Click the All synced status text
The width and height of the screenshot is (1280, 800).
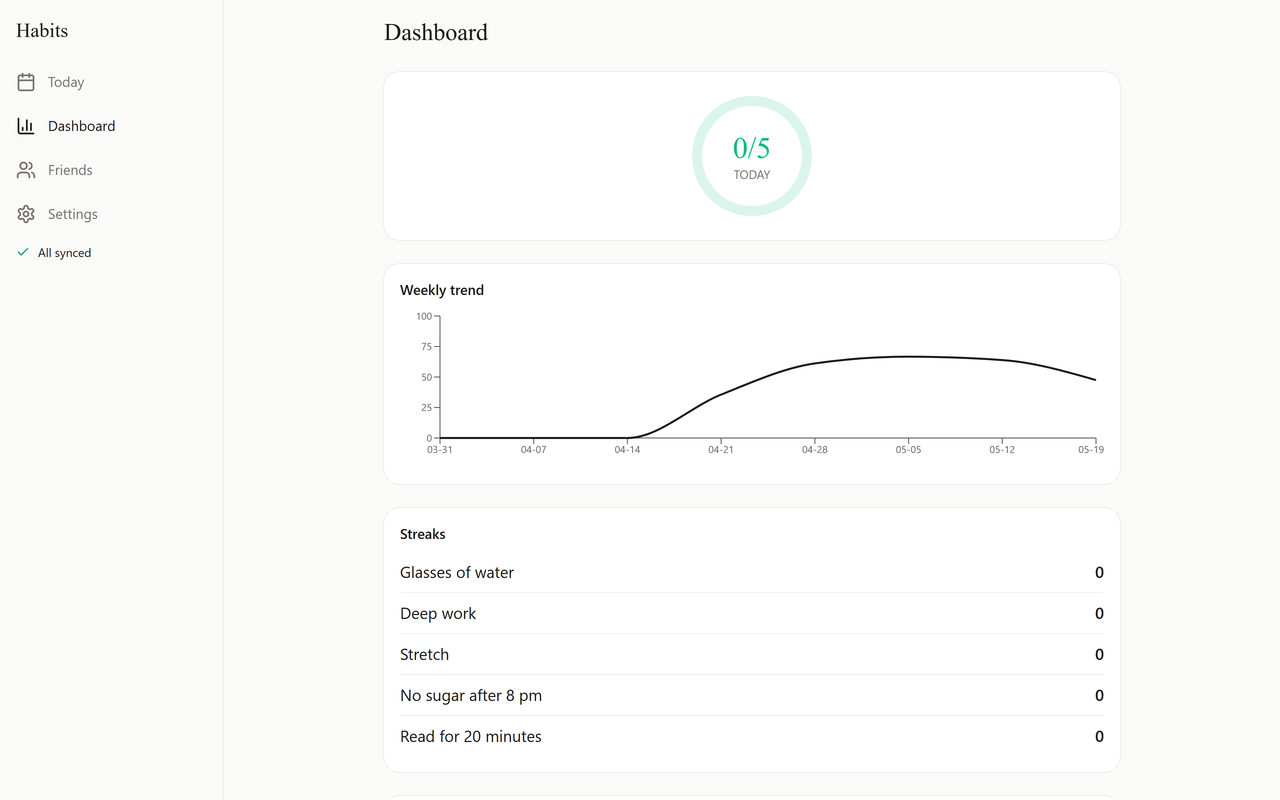click(65, 253)
